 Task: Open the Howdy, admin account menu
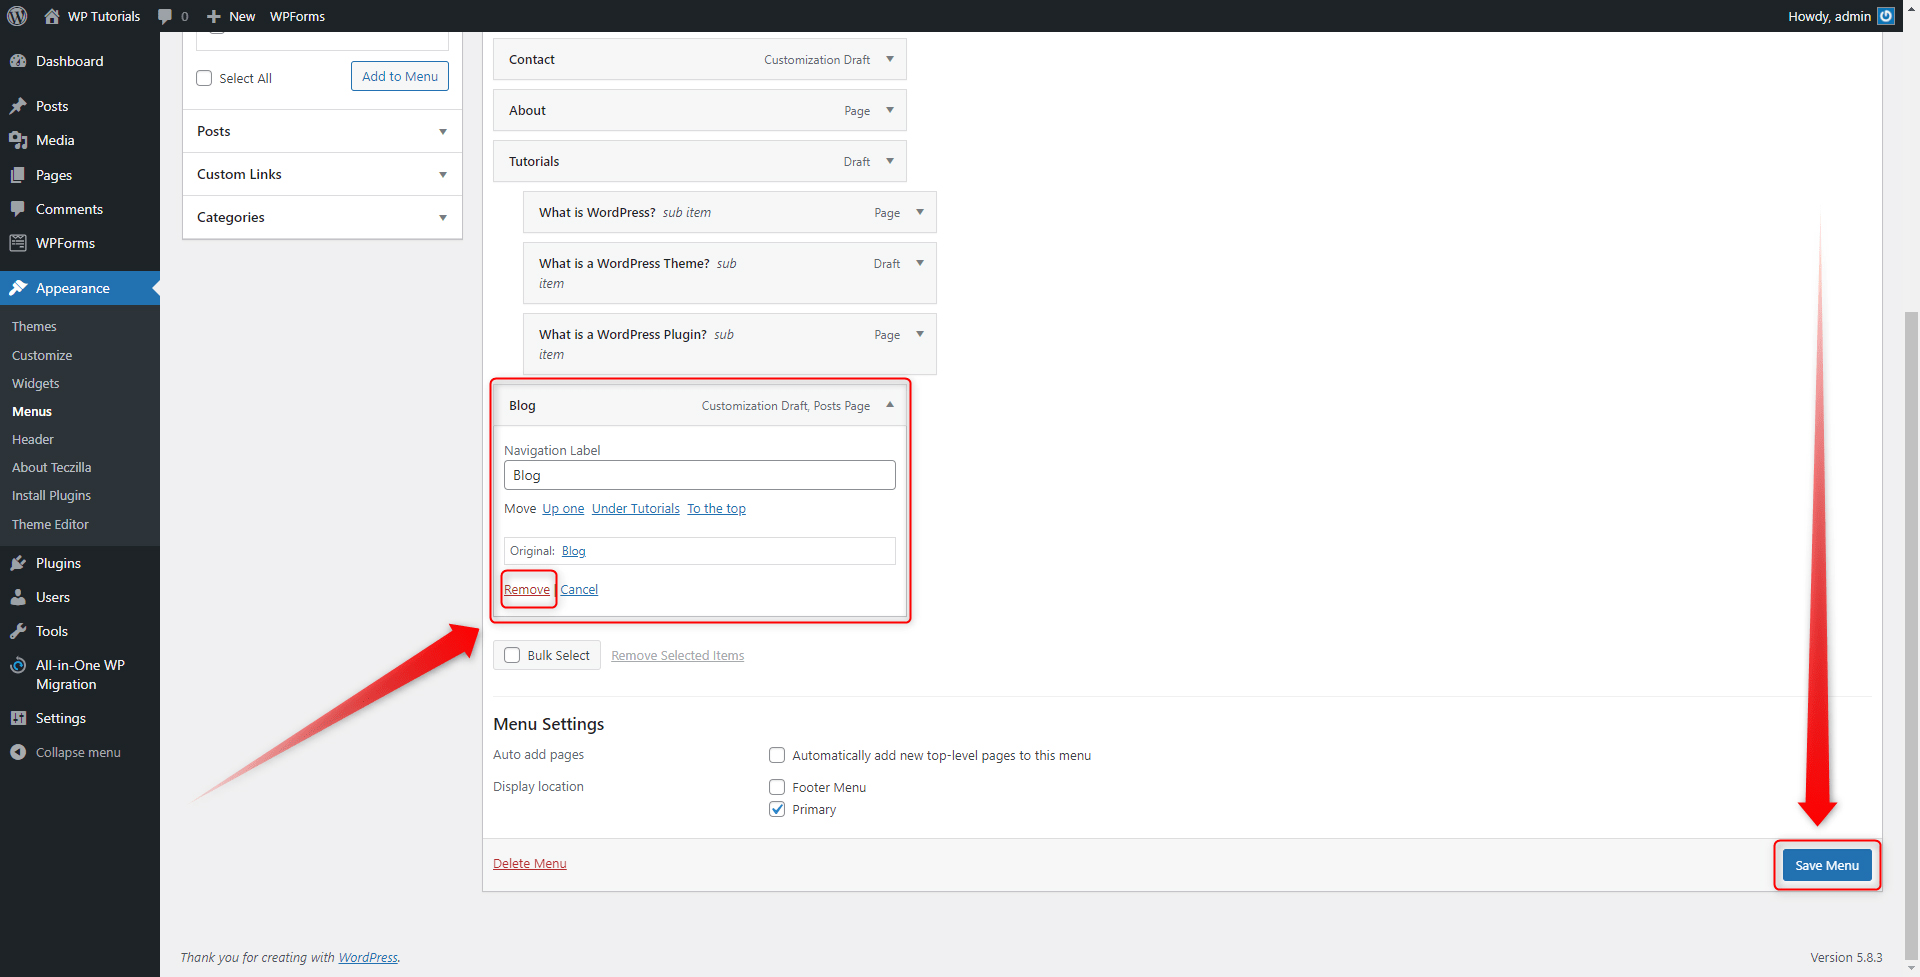point(1841,16)
